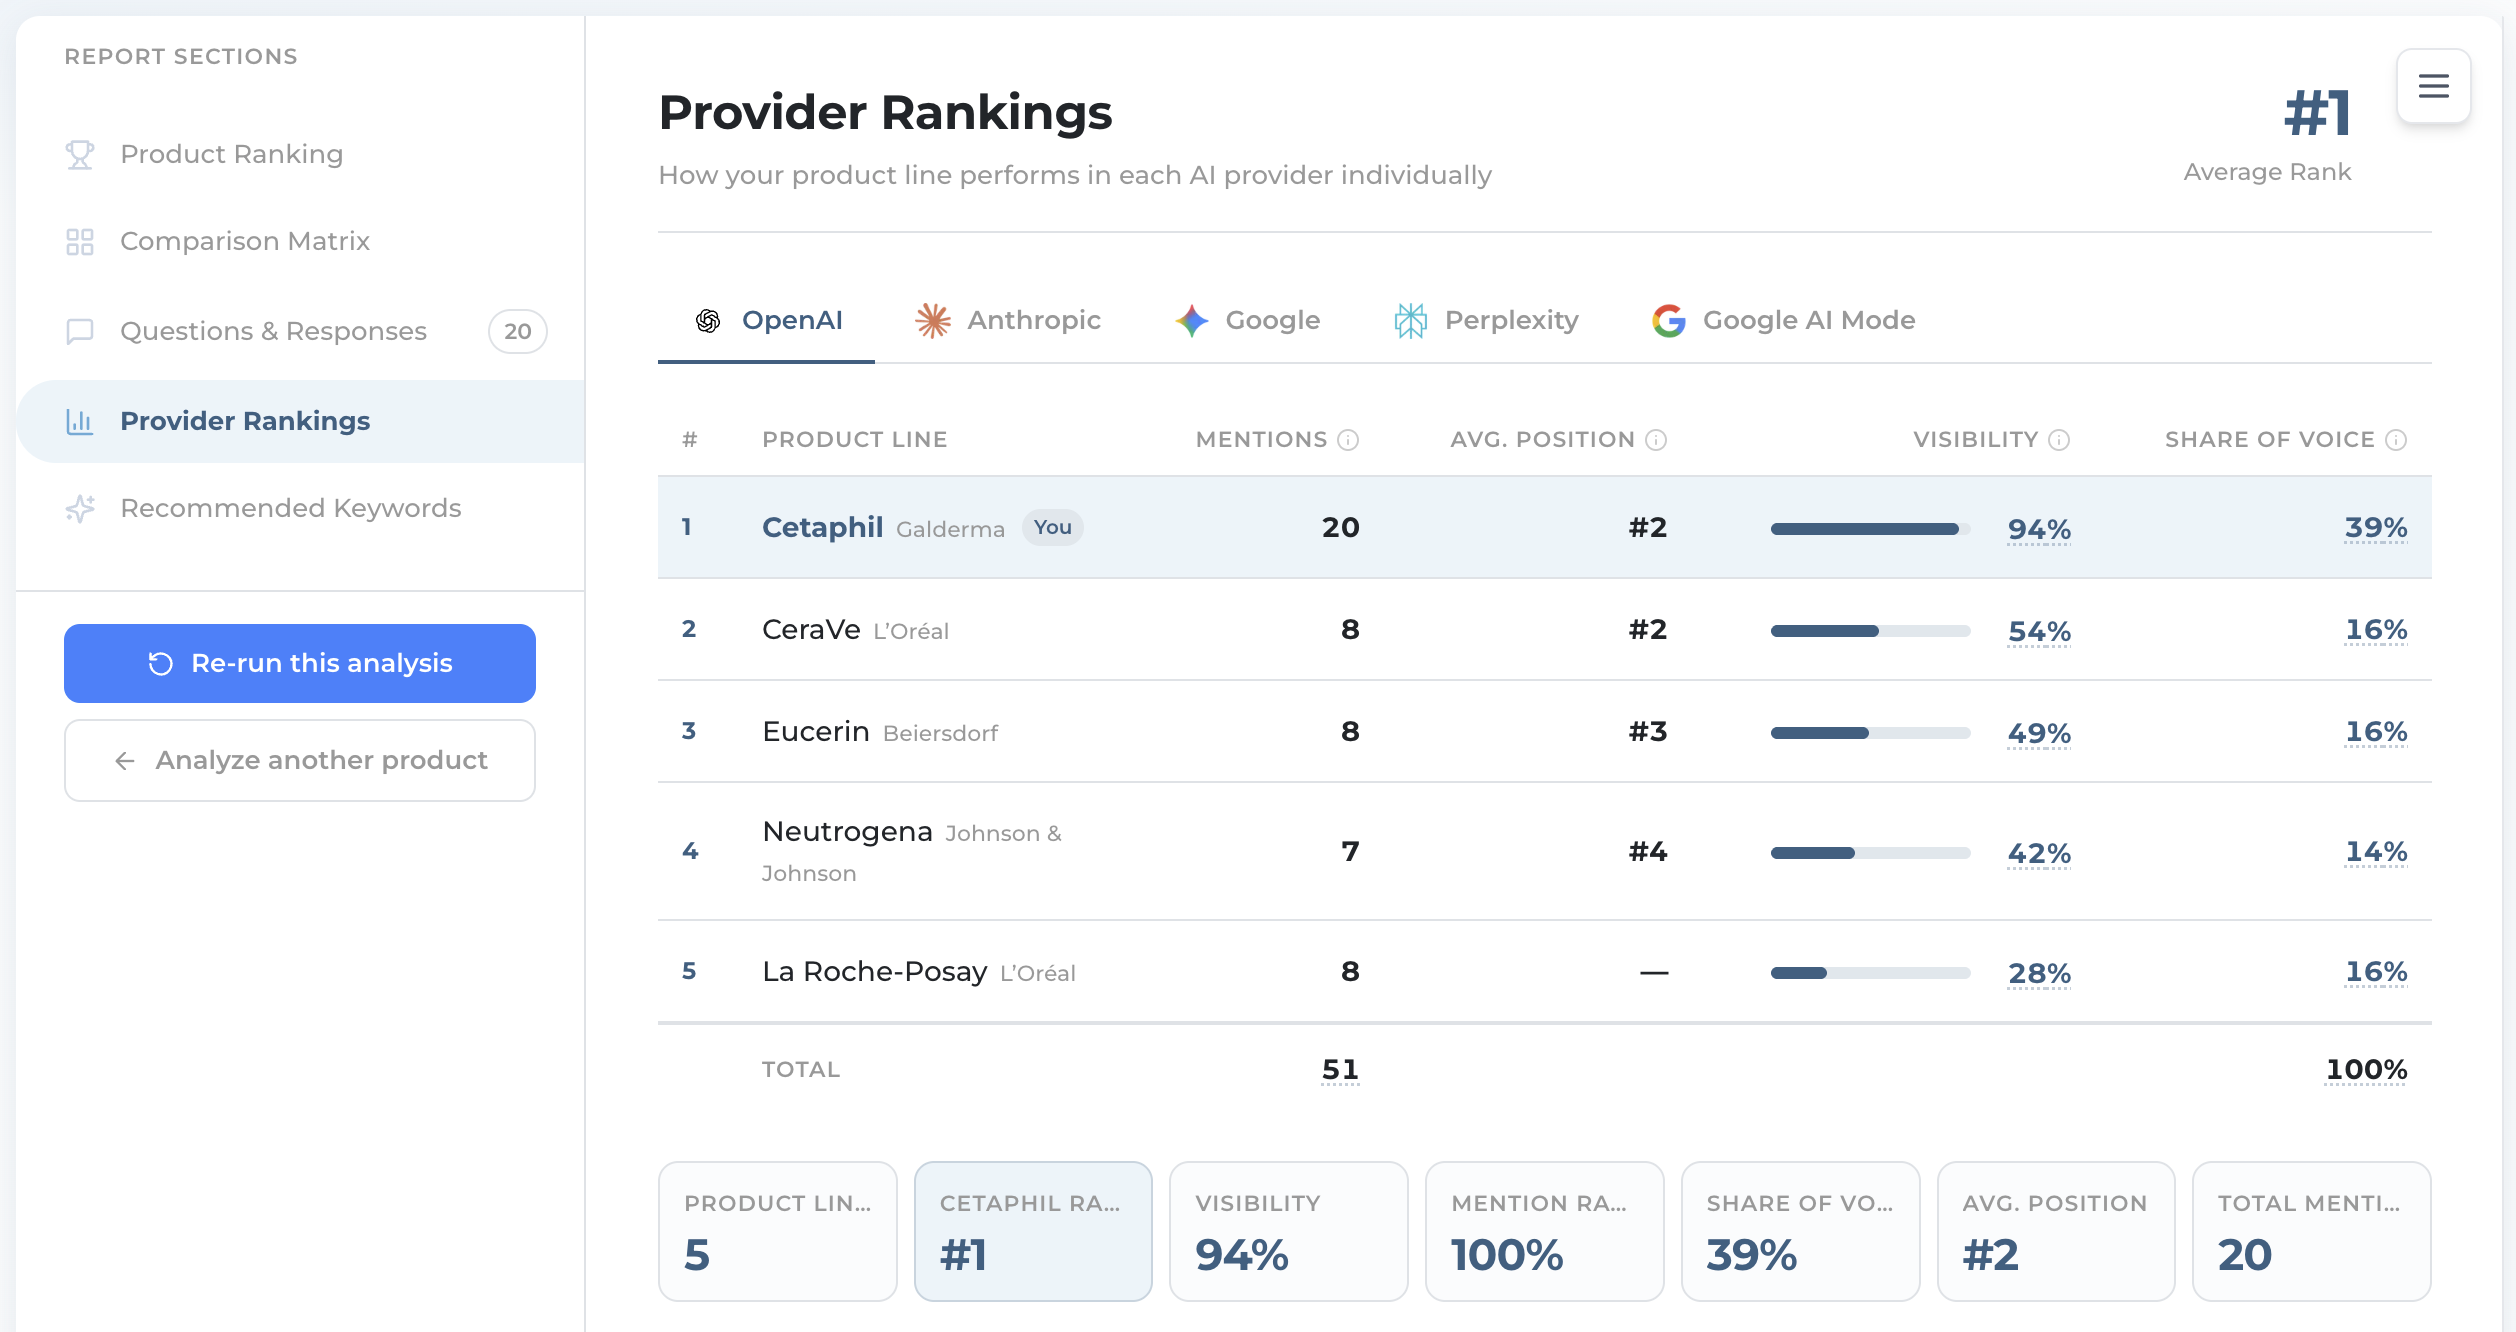Click the back arrow icon

pos(125,761)
